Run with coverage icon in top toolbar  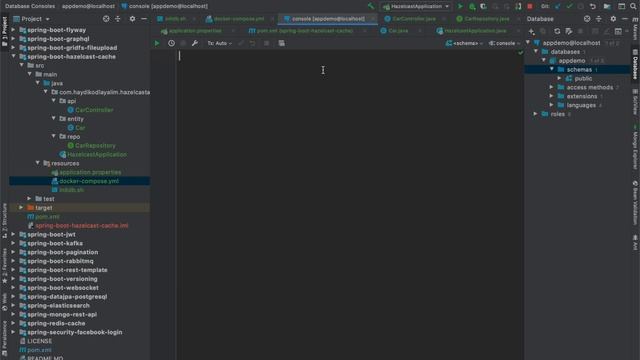click(x=484, y=6)
